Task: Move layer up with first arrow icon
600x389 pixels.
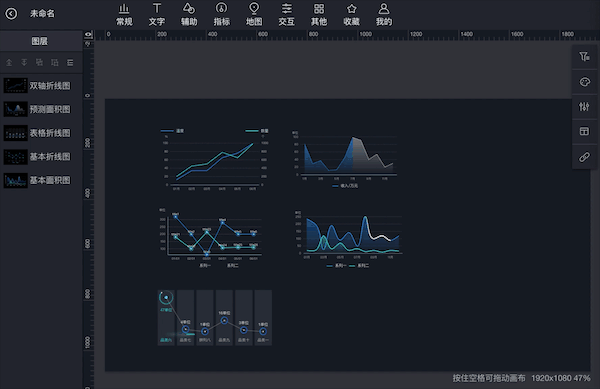Action: pyautogui.click(x=9, y=62)
